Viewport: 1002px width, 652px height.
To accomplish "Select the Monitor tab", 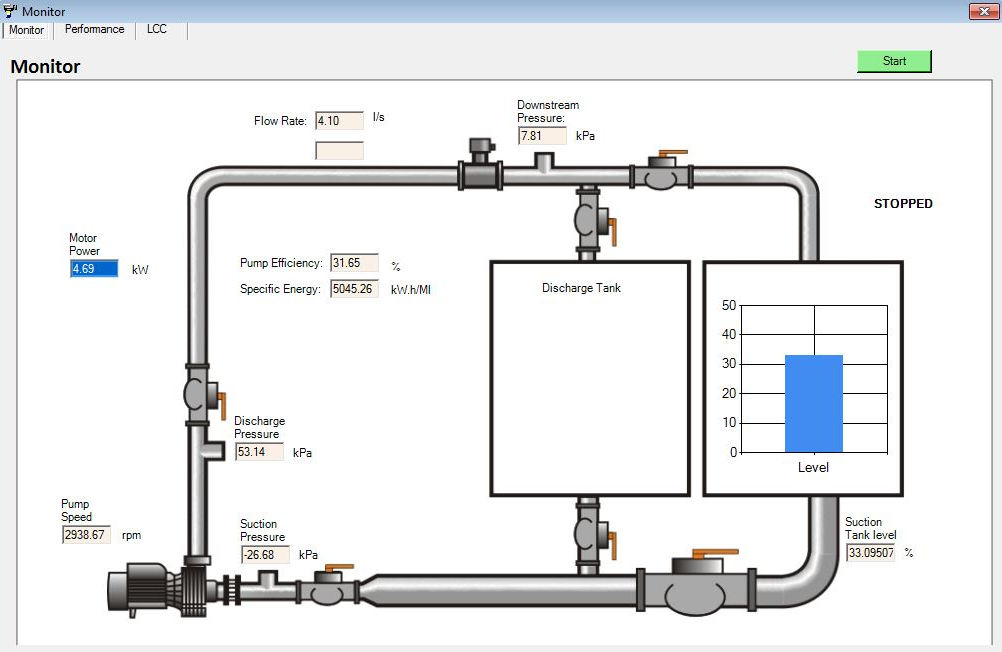I will pyautogui.click(x=27, y=30).
